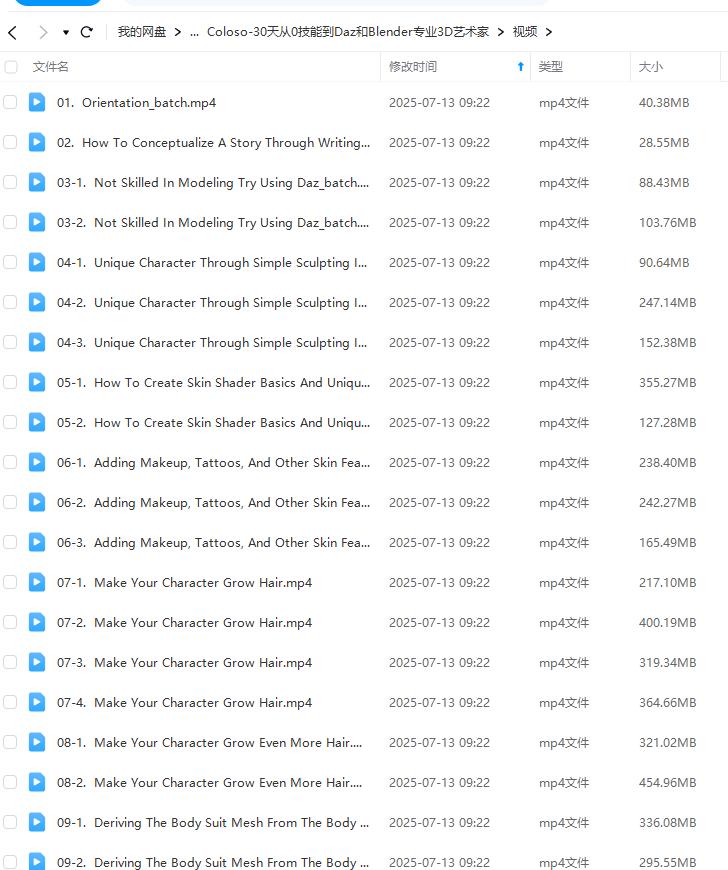Tick the select-all checkbox next to 文件名
Viewport: 728px width, 870px height.
[x=11, y=67]
